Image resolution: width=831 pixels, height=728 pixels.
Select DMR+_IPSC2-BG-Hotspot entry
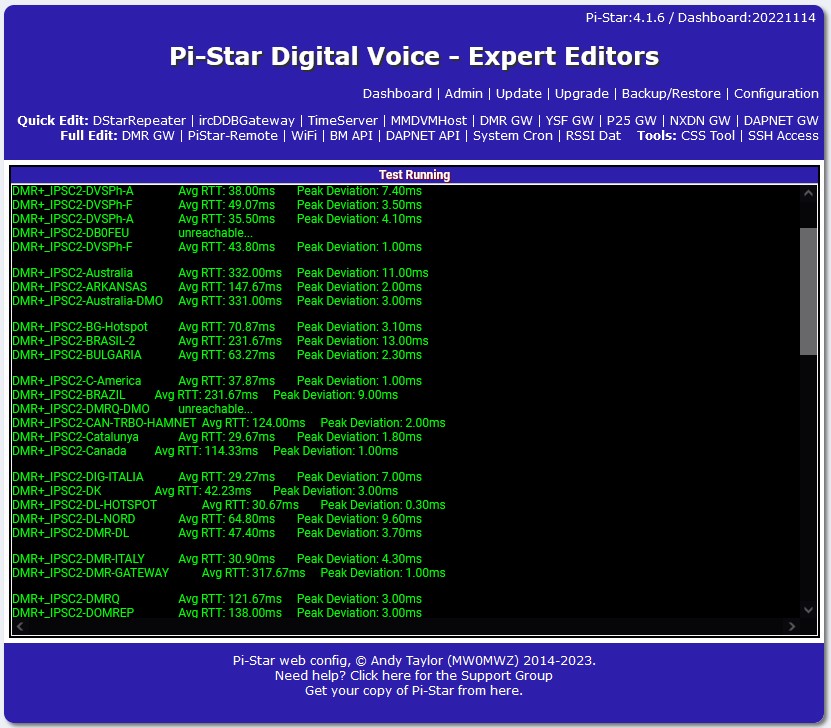click(217, 327)
